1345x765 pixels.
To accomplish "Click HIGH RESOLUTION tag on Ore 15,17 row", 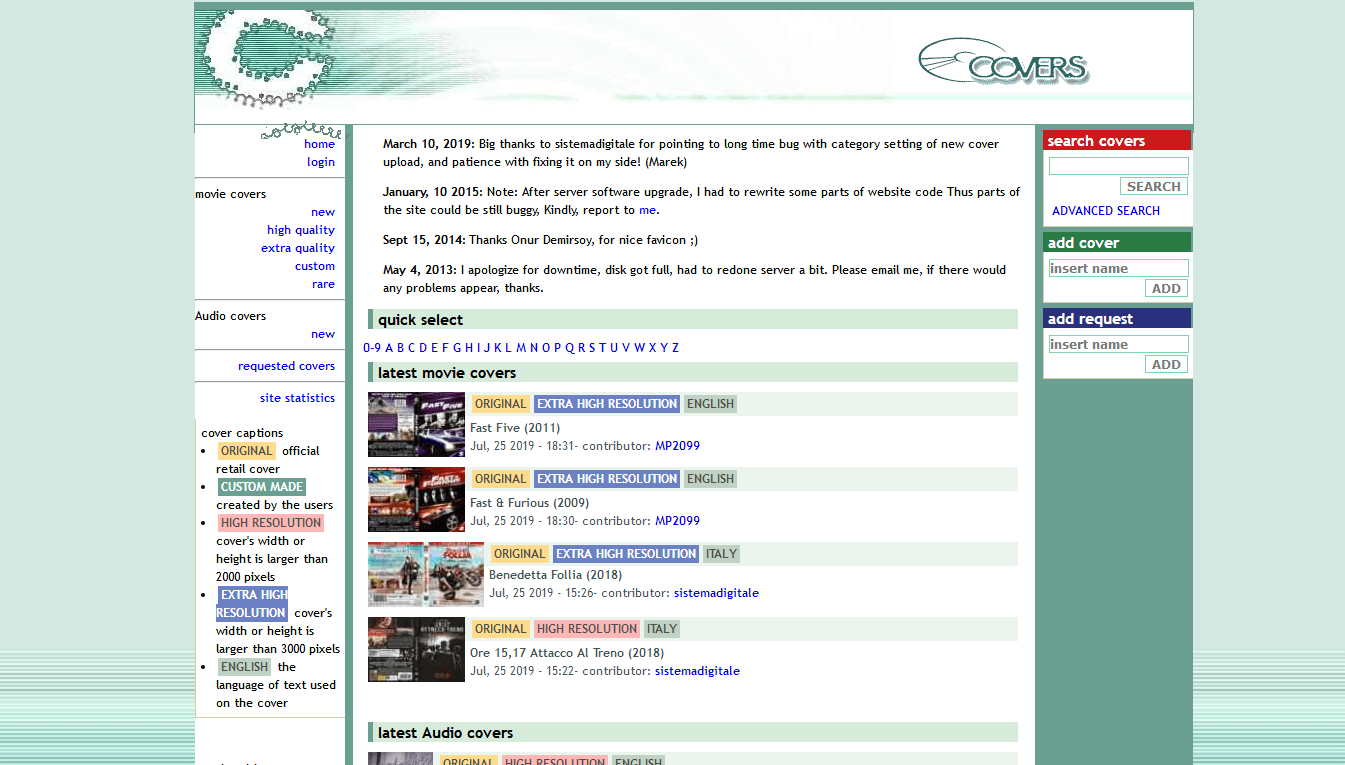I will pos(587,629).
